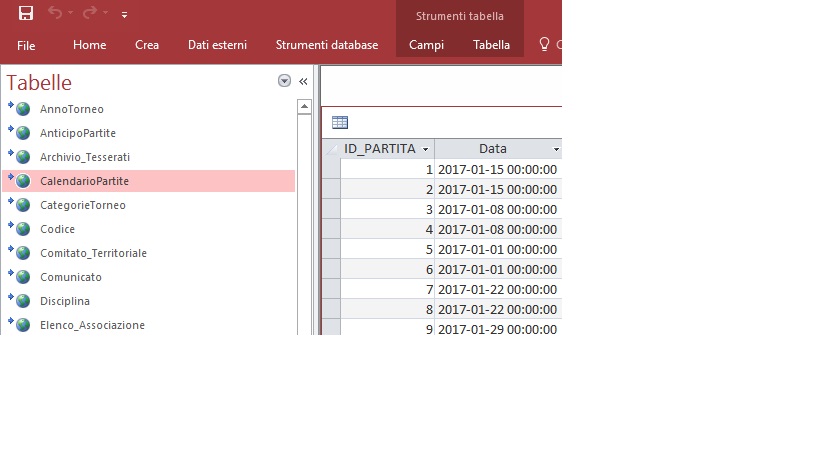Select the ID_PARTITA column header

pos(380,149)
